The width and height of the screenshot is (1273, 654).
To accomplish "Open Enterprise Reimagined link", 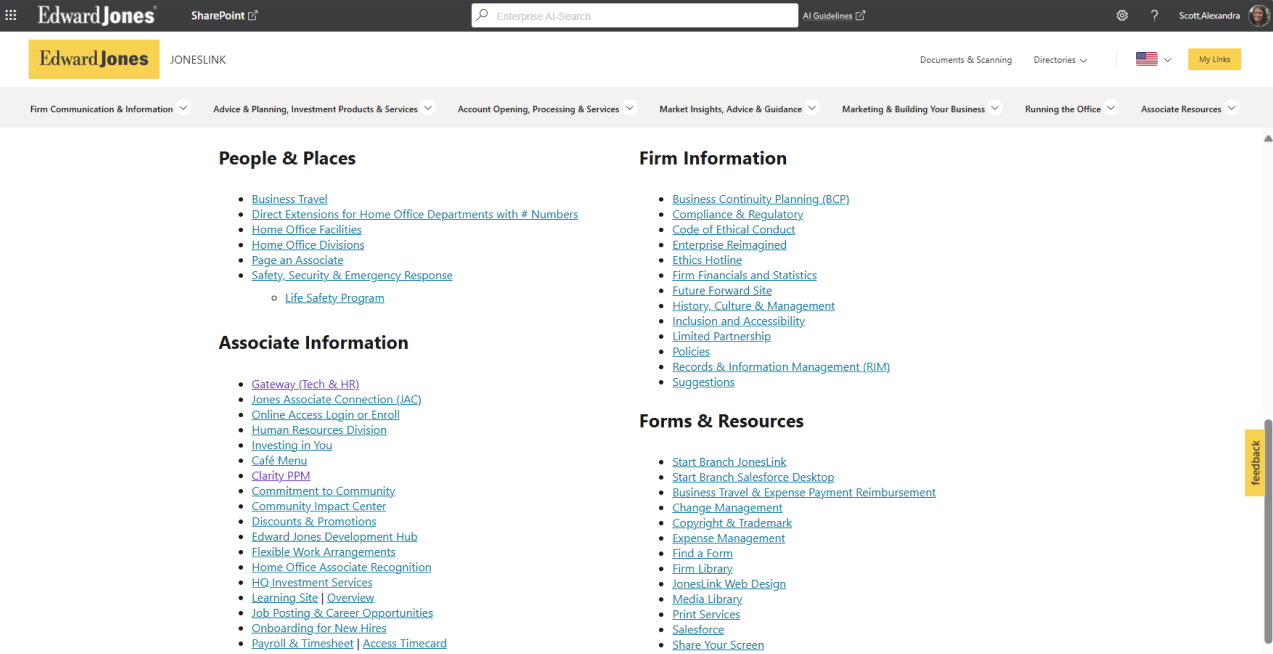I will point(729,245).
